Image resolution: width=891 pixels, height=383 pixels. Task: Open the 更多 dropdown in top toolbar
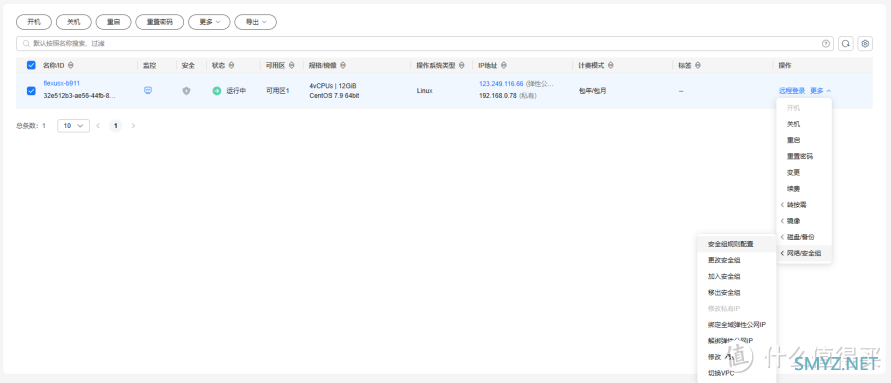point(209,22)
